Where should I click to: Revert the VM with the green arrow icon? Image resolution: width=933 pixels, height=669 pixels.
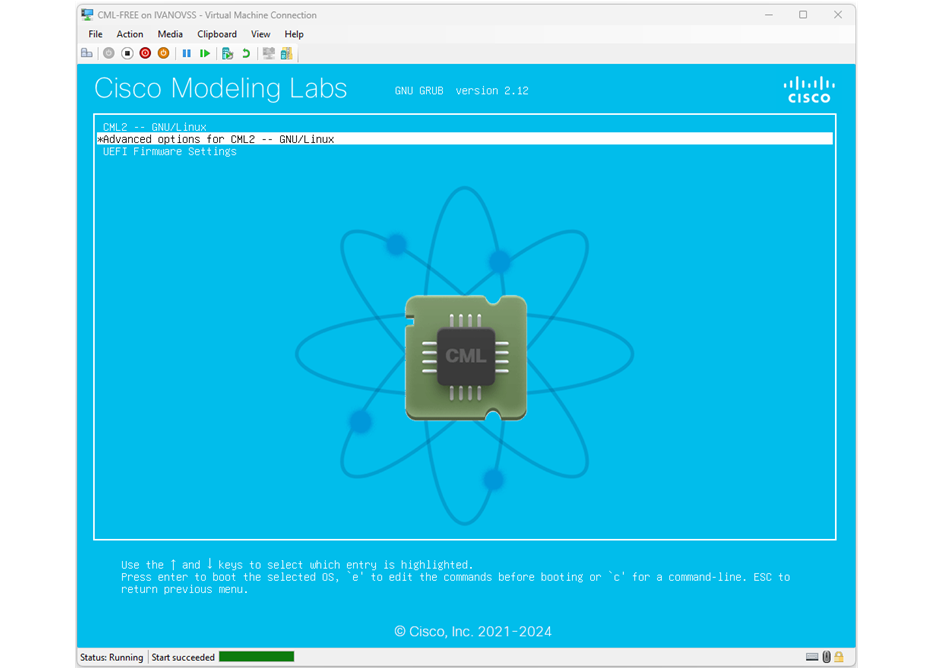click(x=246, y=54)
